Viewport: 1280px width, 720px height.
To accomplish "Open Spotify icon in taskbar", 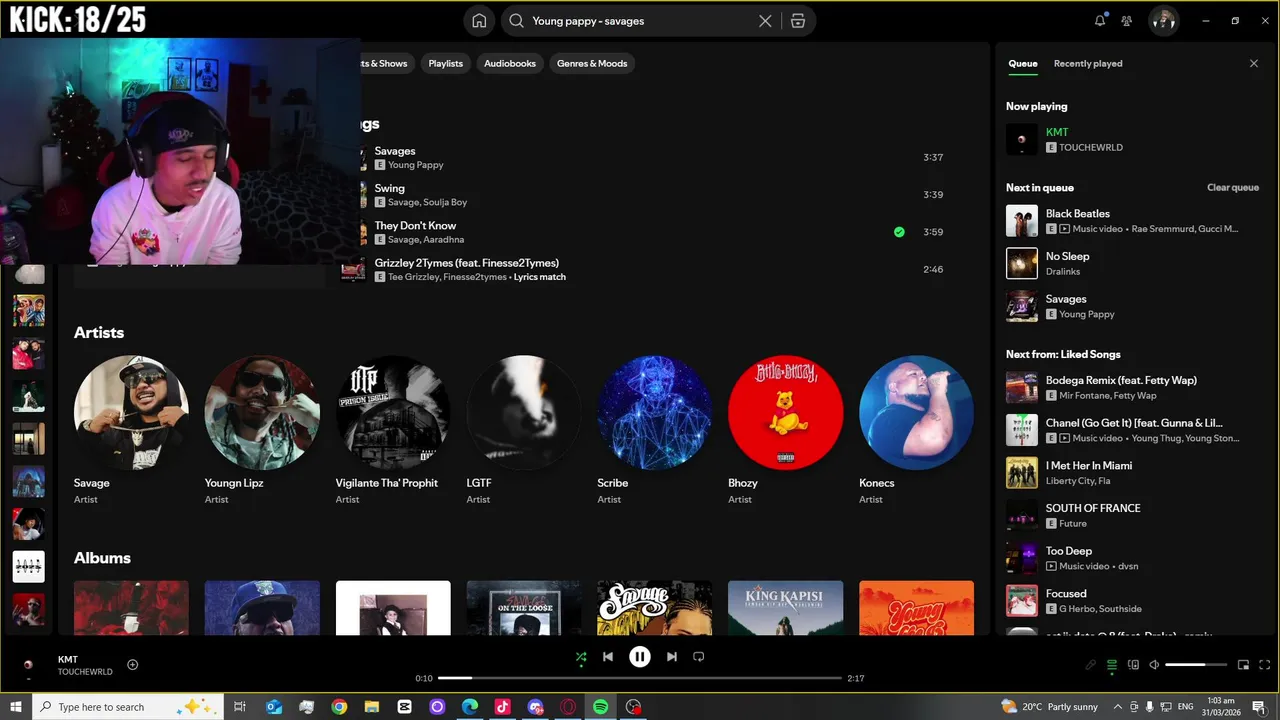I will 600,707.
